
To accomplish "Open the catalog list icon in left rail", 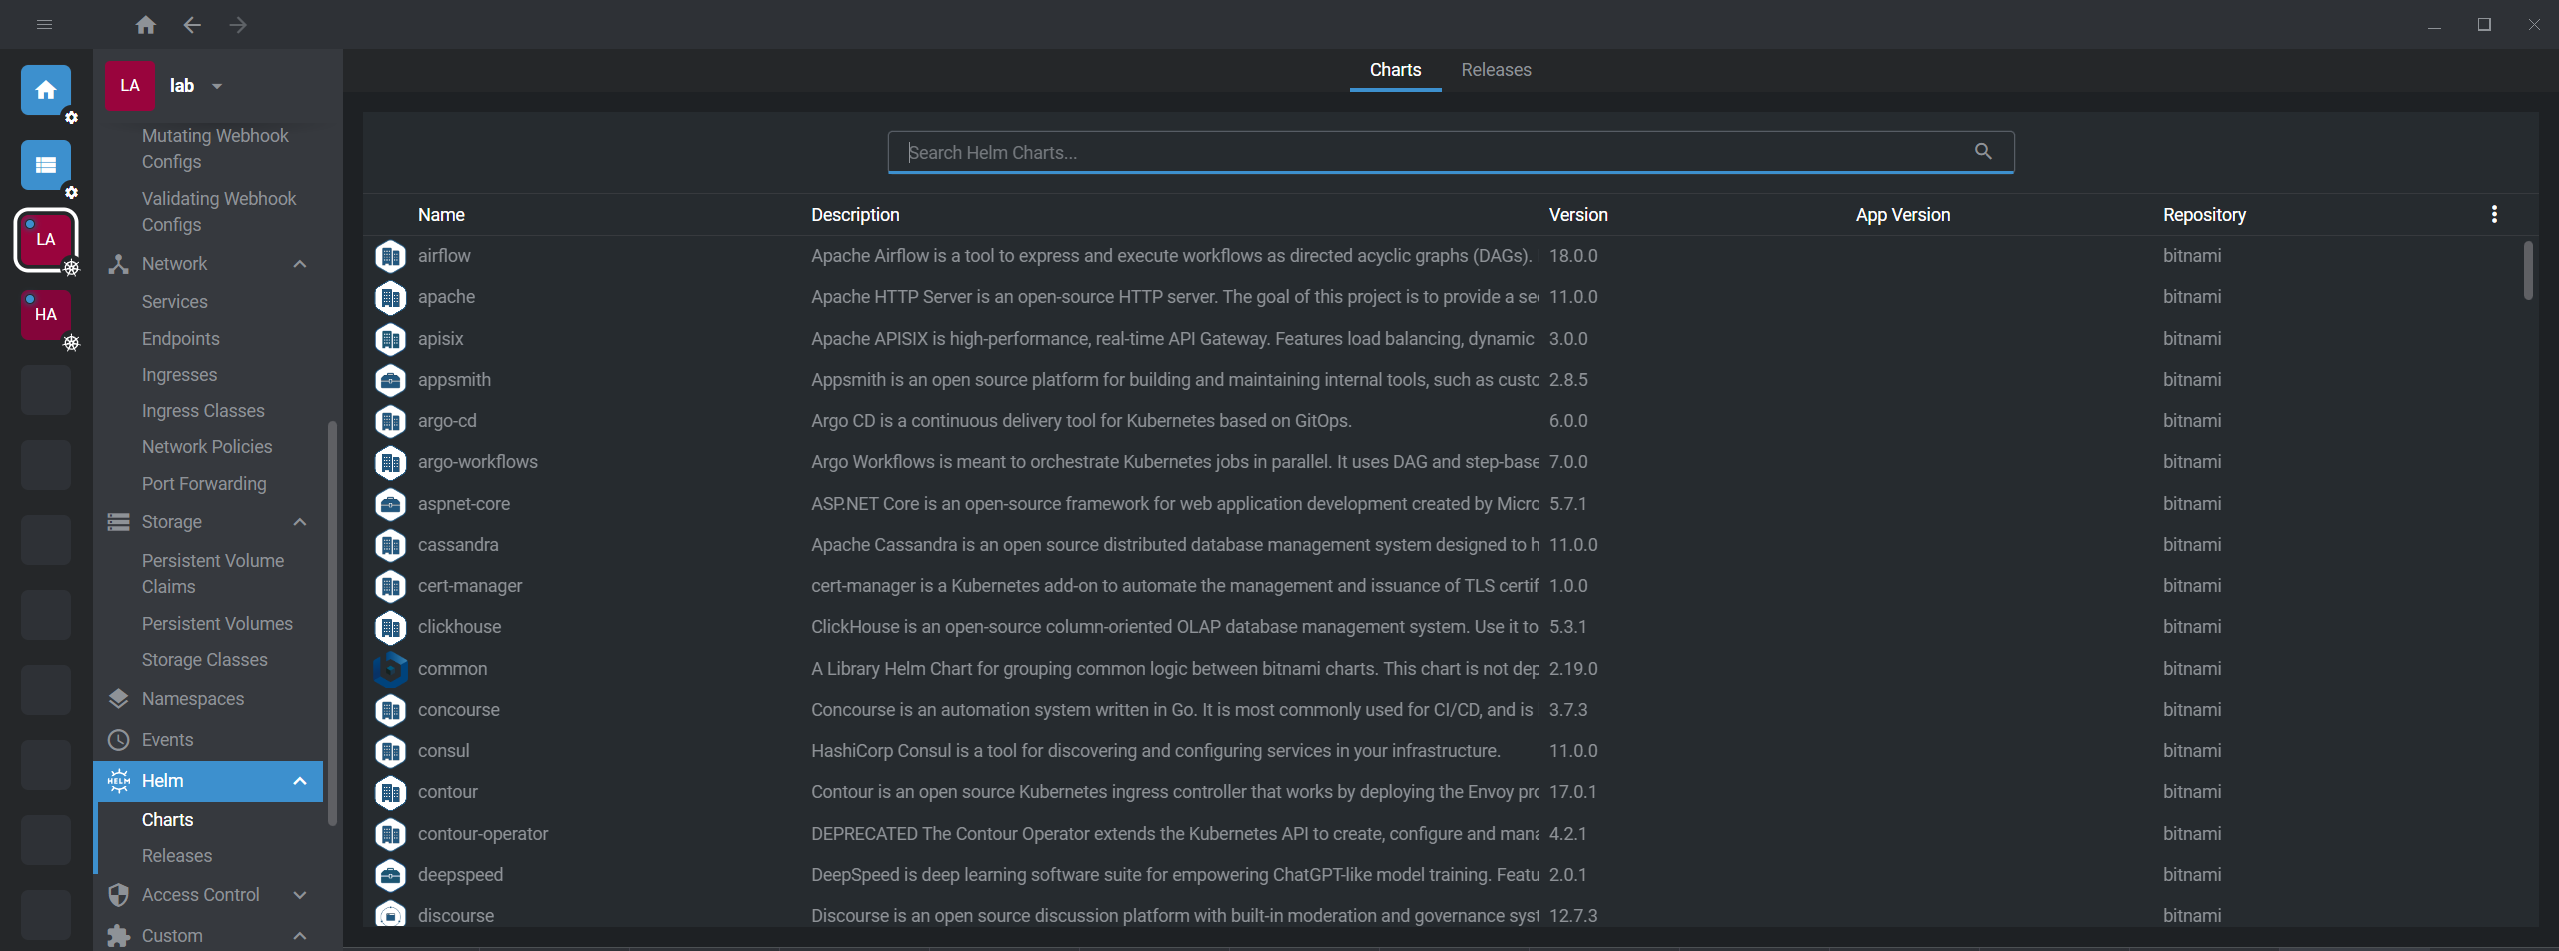I will point(46,165).
